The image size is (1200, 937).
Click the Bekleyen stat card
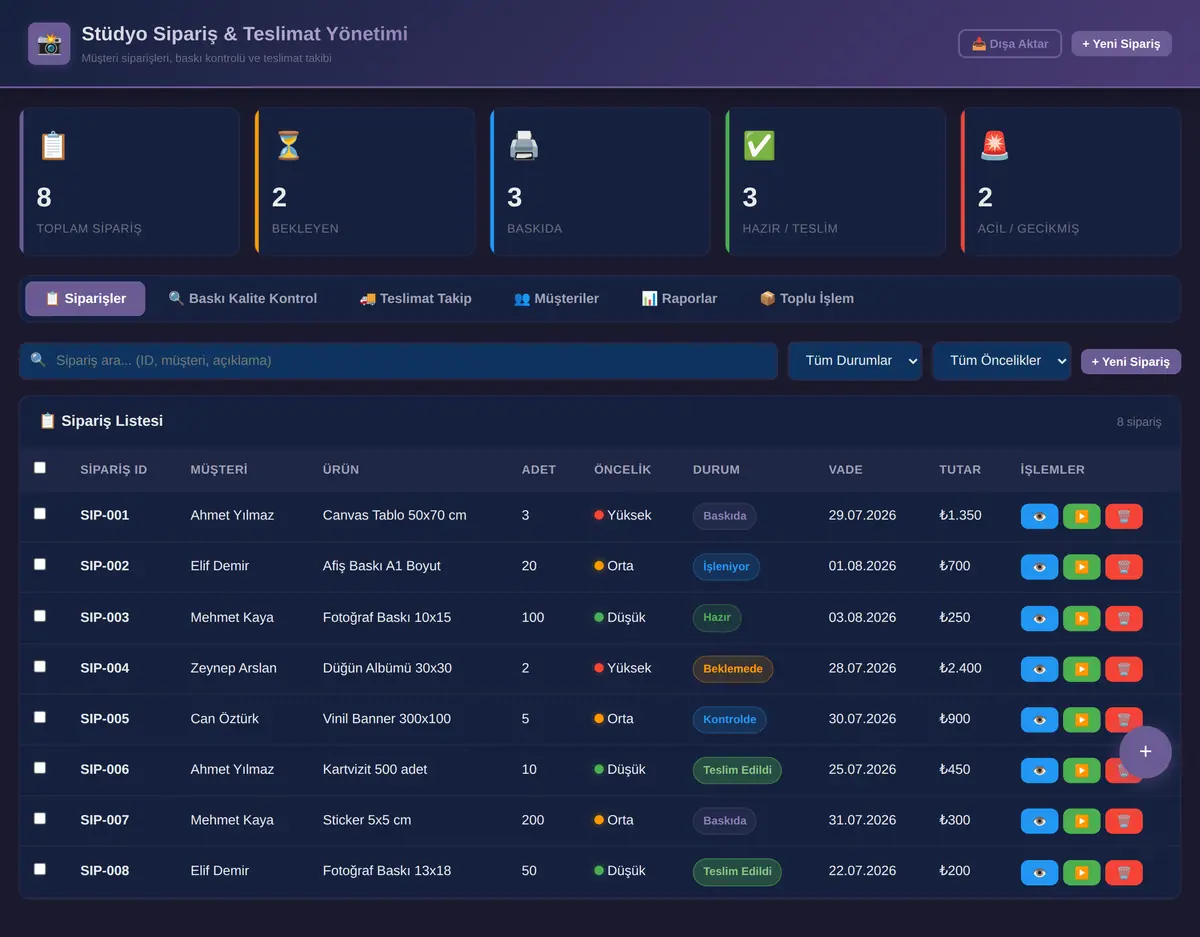pyautogui.click(x=364, y=182)
